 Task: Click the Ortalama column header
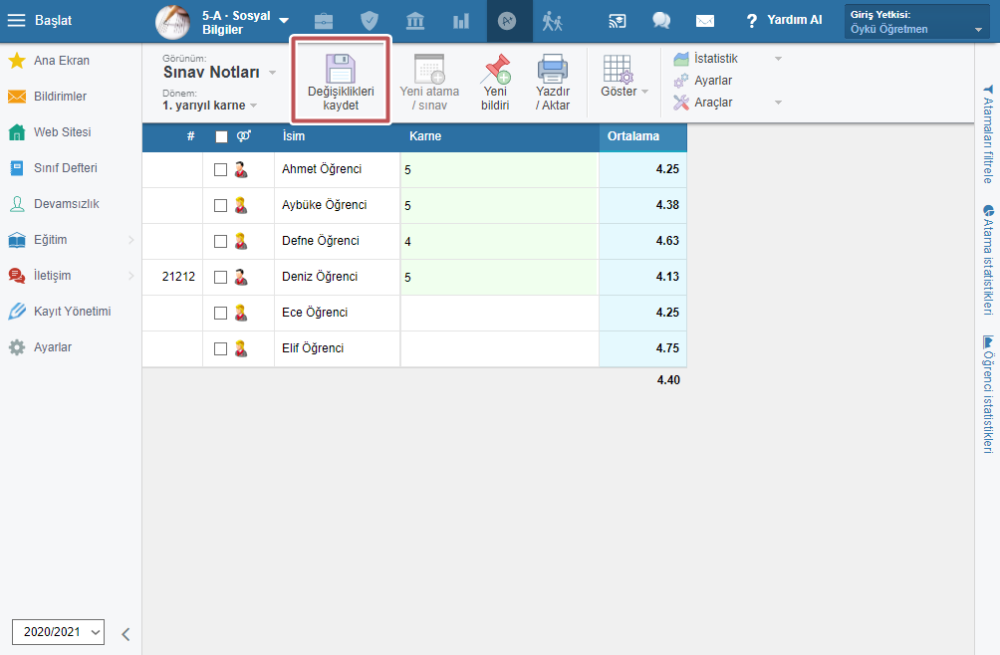[633, 136]
